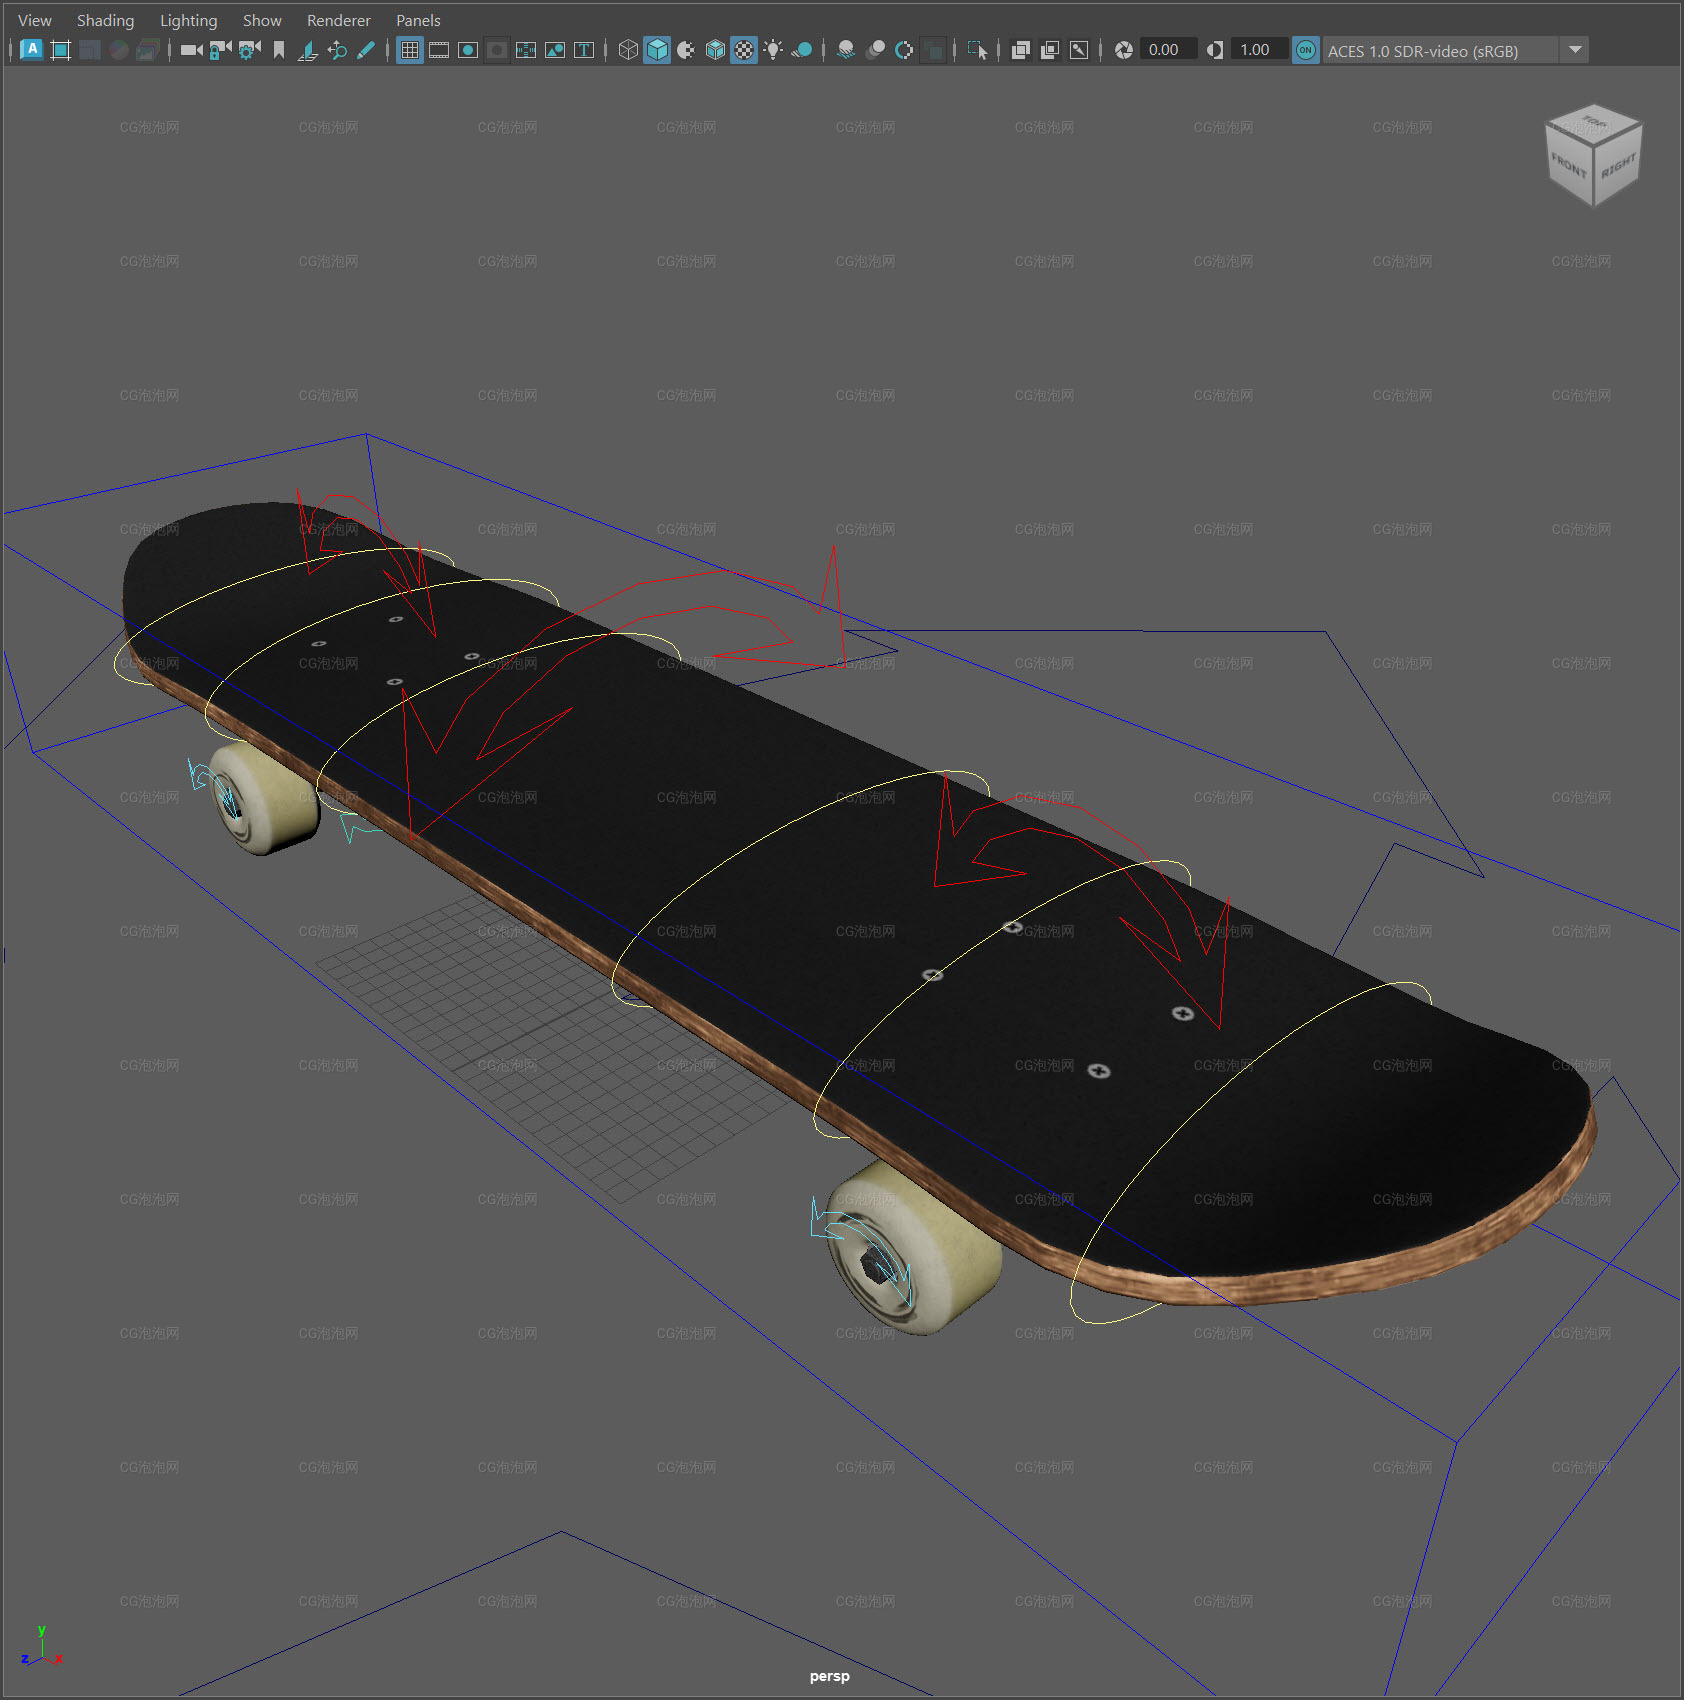
Task: Toggle the Textured display checker icon
Action: (744, 50)
